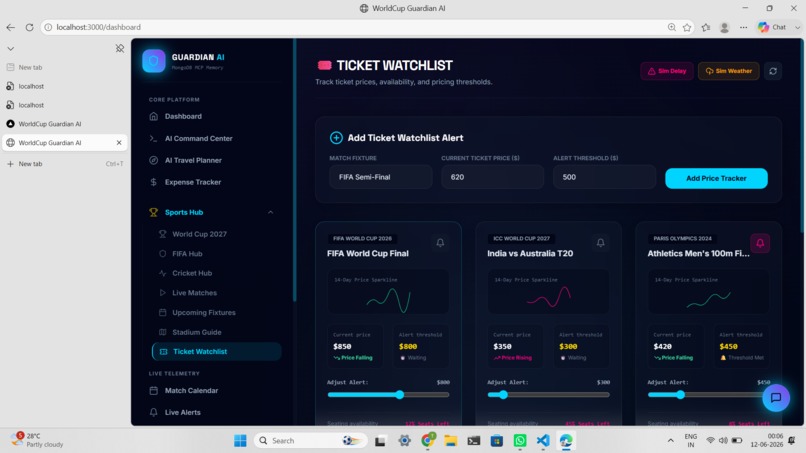Viewport: 806px width, 453px height.
Task: Open the browser favorites list icon
Action: click(x=706, y=27)
